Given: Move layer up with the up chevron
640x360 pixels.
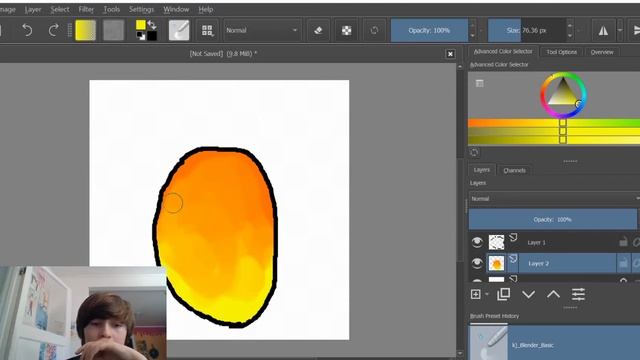Looking at the screenshot, I should click(x=553, y=294).
